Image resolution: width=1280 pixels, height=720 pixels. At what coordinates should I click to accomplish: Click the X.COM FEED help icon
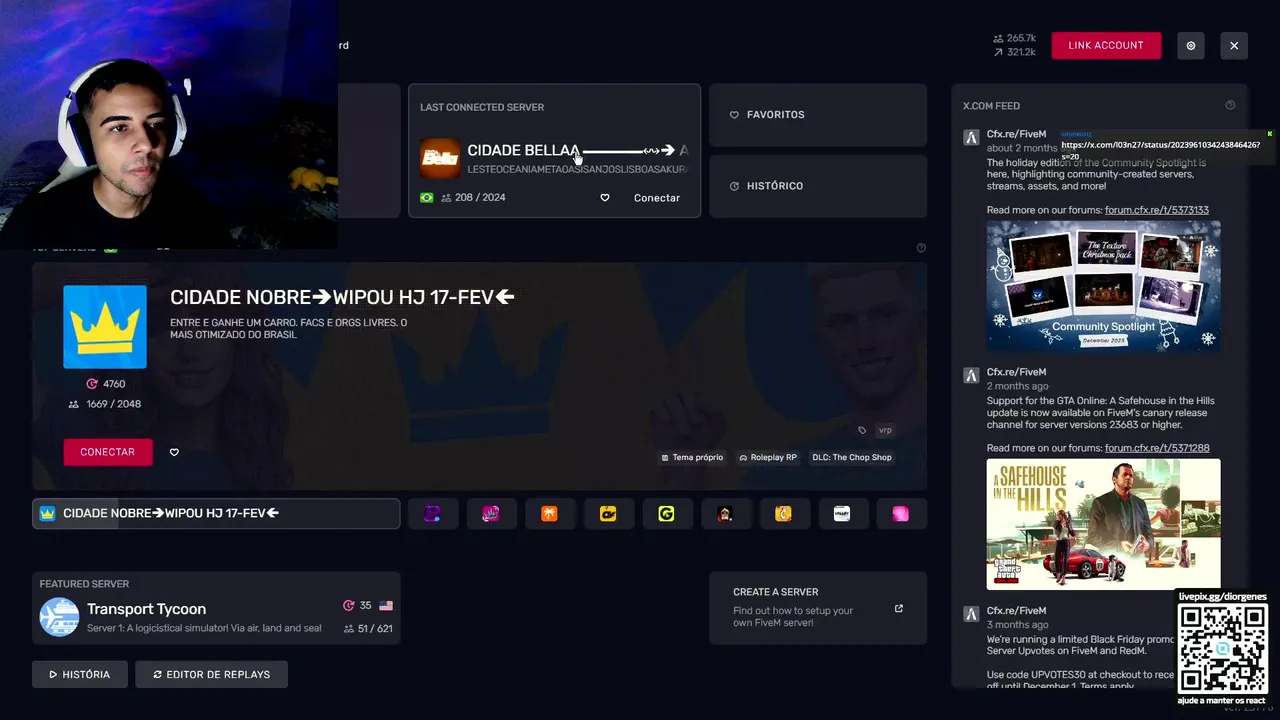pos(1230,105)
